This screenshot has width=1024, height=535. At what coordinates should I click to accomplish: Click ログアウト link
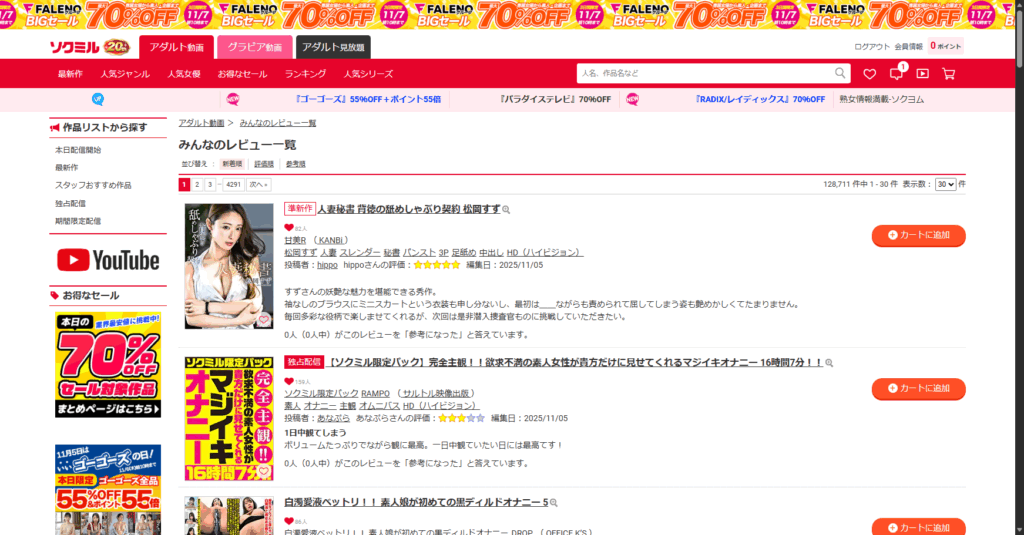pos(872,46)
